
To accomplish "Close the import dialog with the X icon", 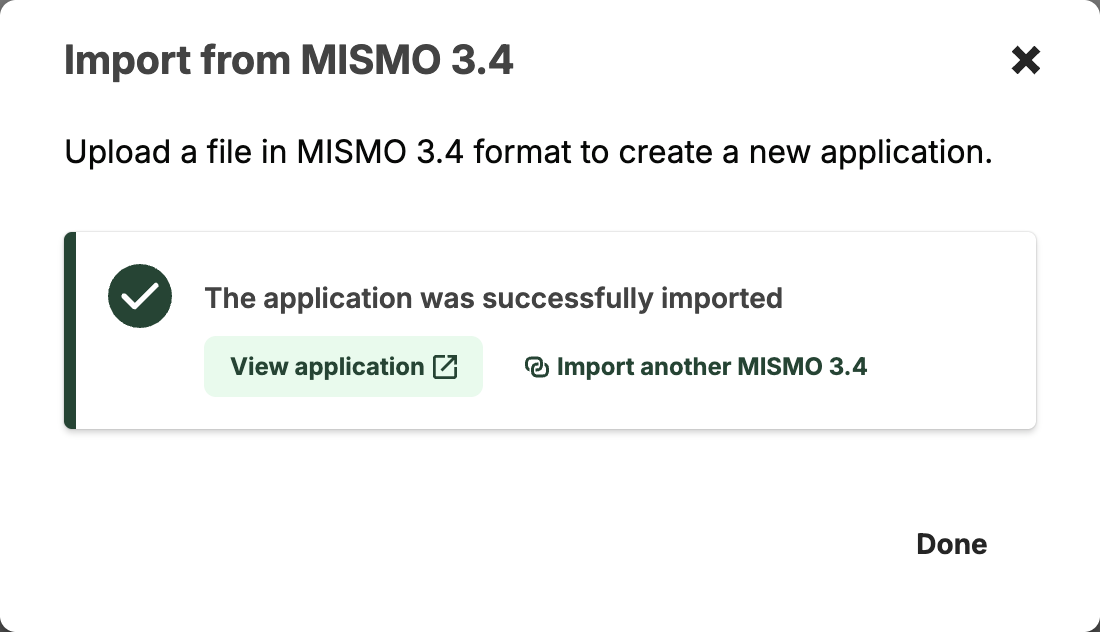I will 1025,61.
